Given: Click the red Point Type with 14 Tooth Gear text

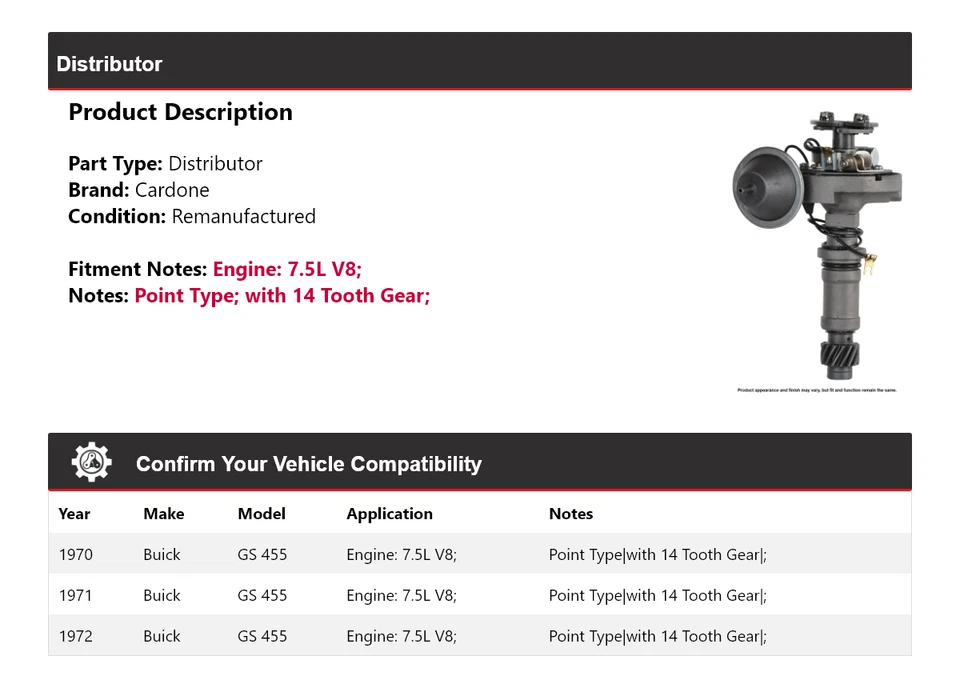Looking at the screenshot, I should coord(282,296).
